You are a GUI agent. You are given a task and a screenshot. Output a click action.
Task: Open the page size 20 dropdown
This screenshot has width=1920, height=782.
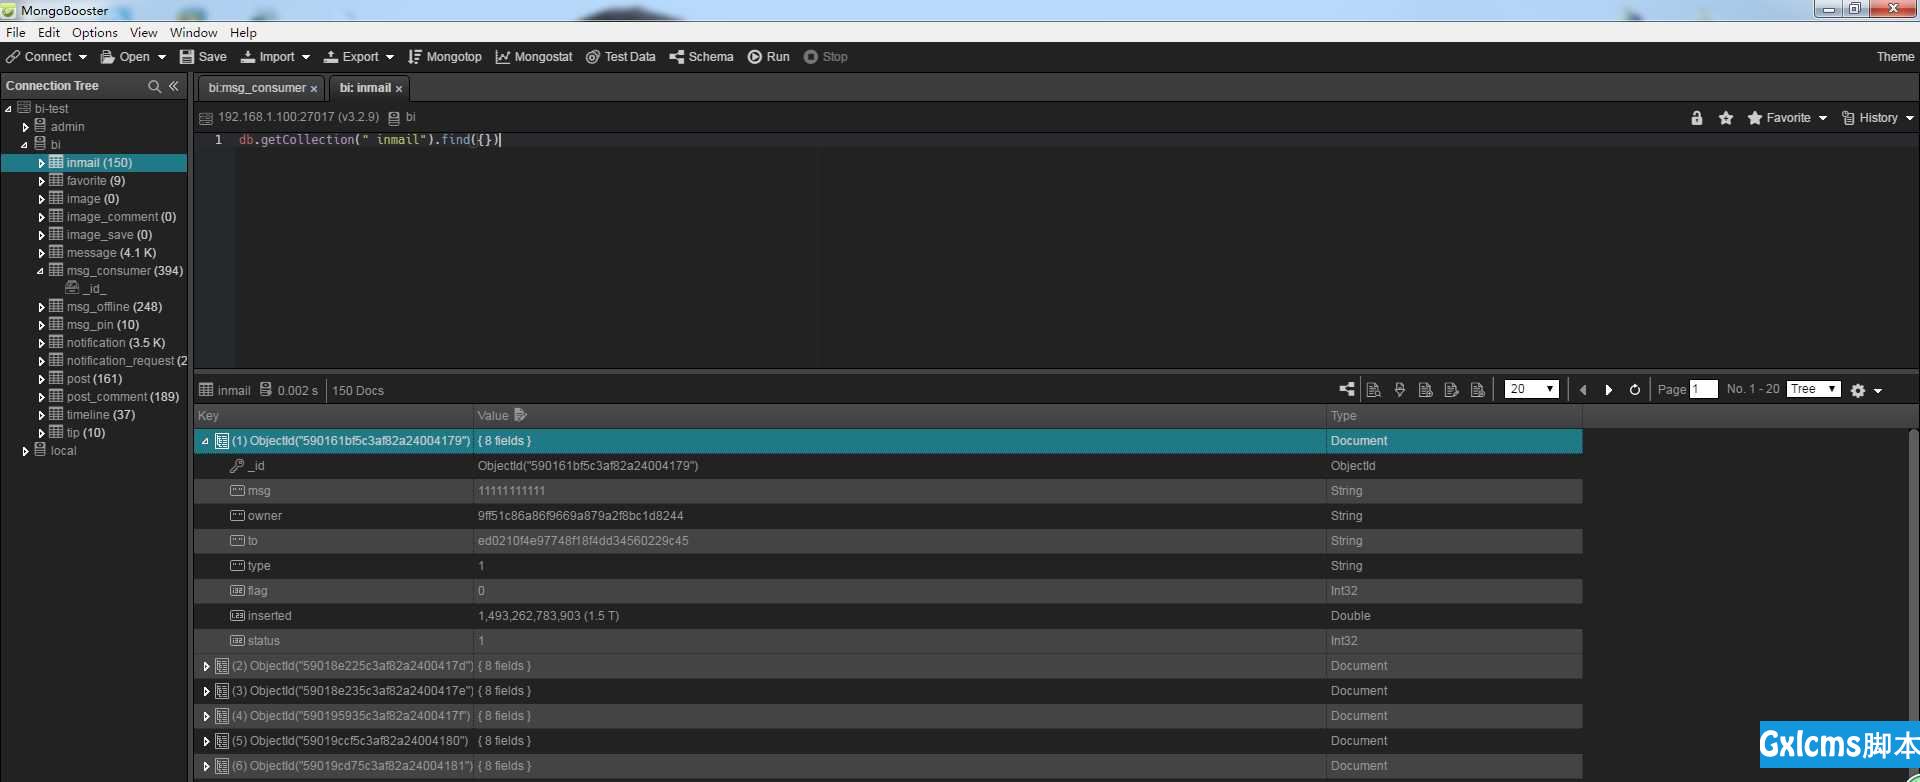[1532, 389]
